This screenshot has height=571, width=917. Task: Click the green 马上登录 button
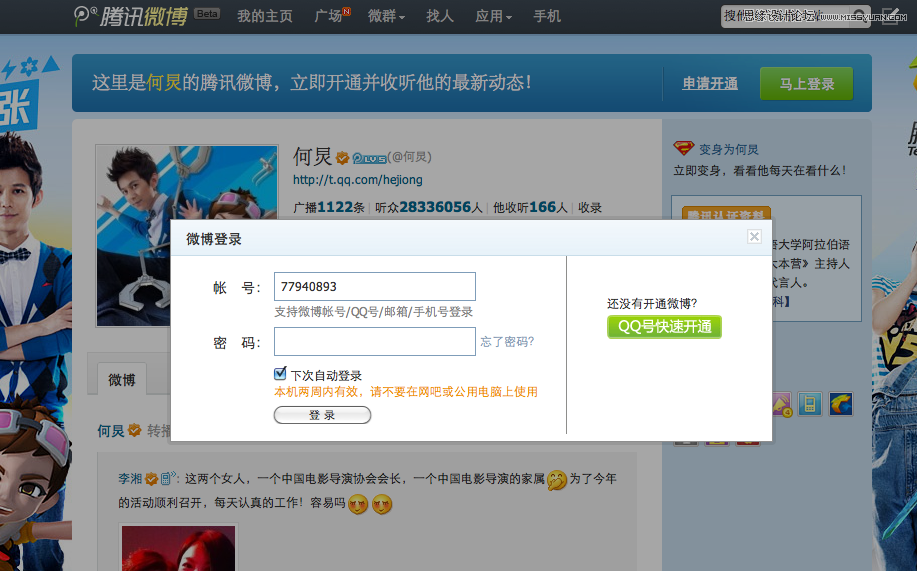point(806,84)
